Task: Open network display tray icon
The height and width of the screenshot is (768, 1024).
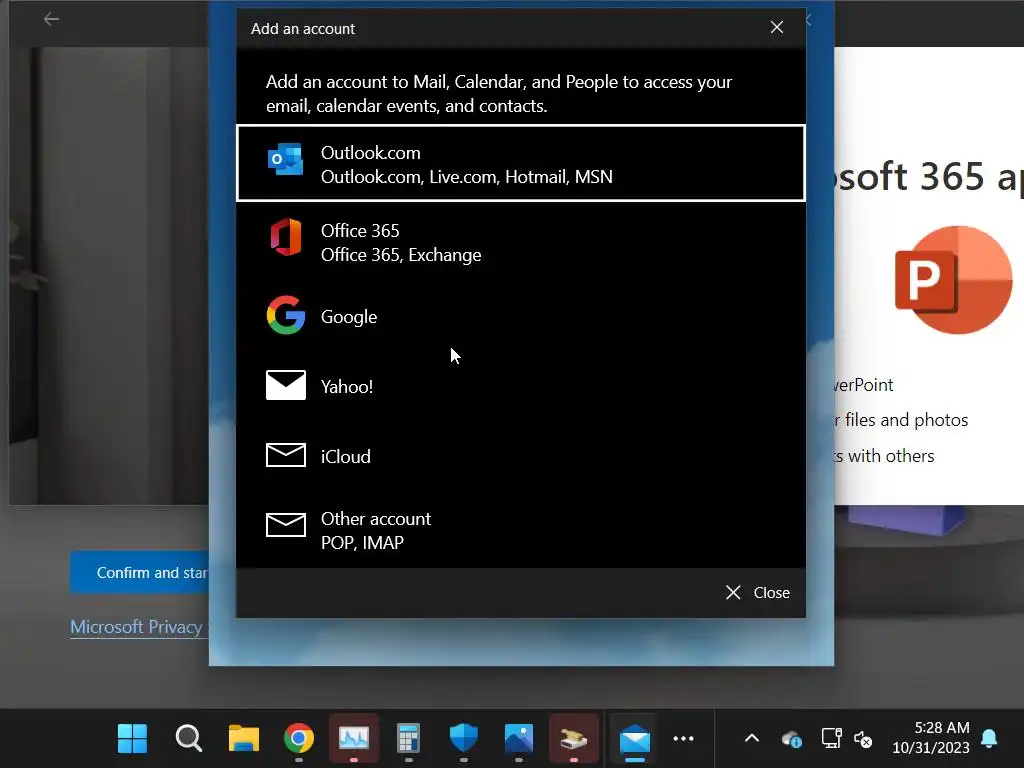Action: pyautogui.click(x=831, y=739)
